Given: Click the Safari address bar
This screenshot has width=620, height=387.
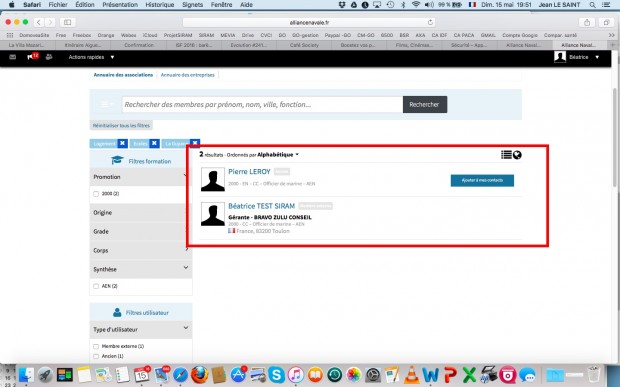Looking at the screenshot, I should 309,23.
